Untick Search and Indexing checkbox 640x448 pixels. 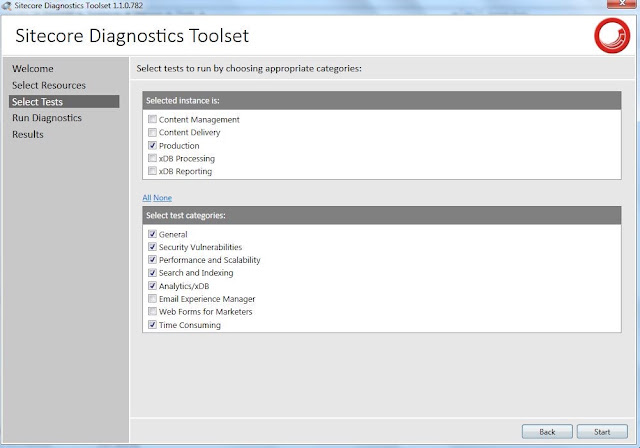152,273
